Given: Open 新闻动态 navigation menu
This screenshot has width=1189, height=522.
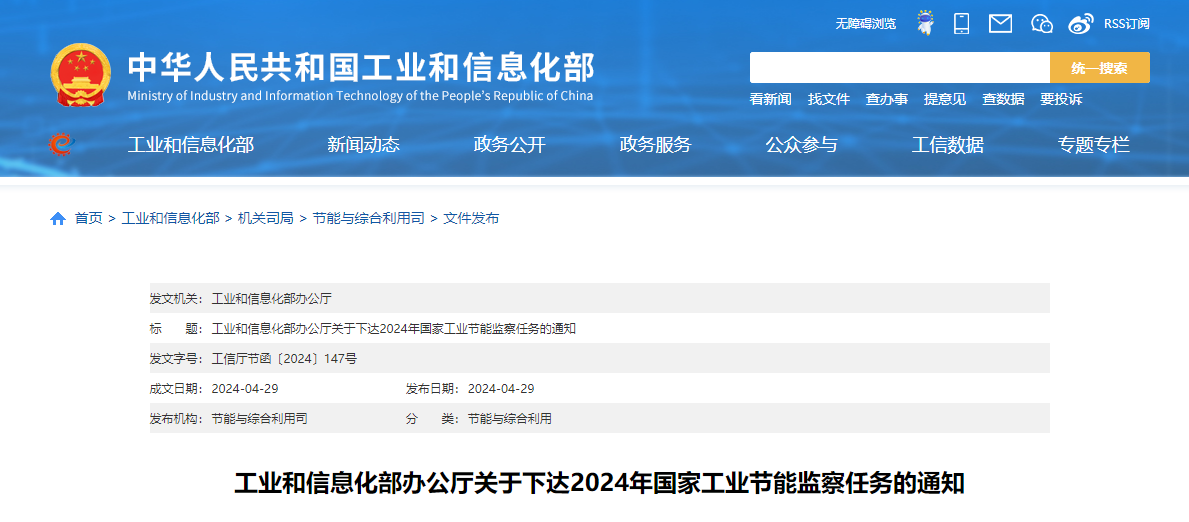Looking at the screenshot, I should pos(363,144).
